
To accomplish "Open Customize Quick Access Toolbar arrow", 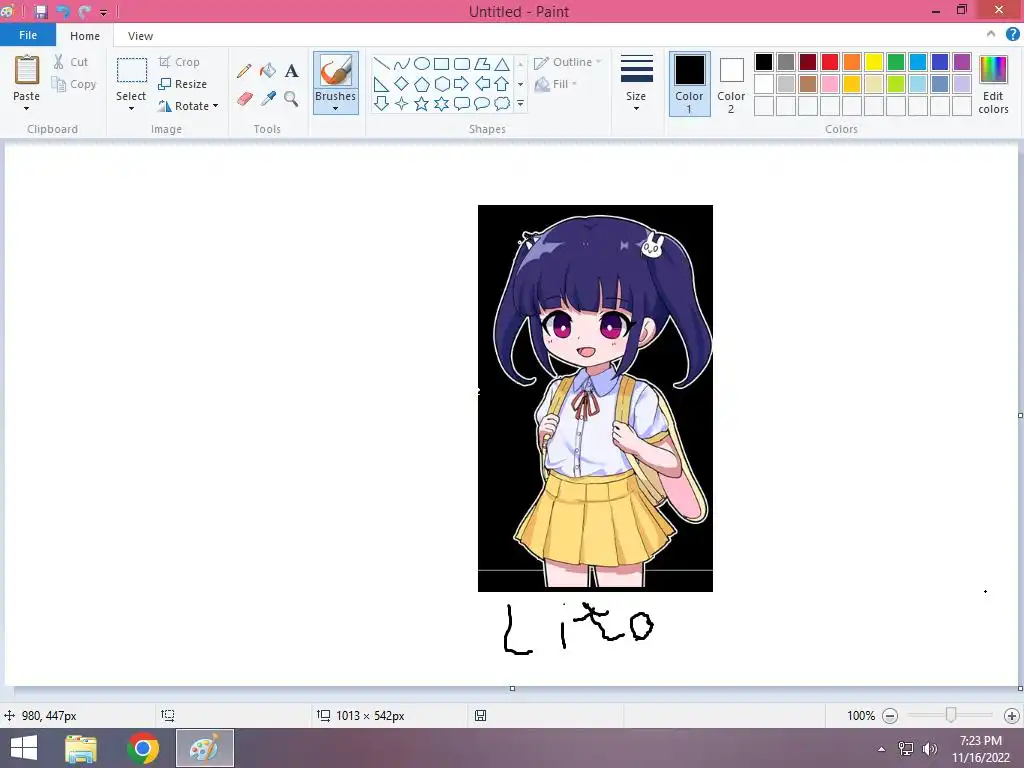I will tap(103, 12).
